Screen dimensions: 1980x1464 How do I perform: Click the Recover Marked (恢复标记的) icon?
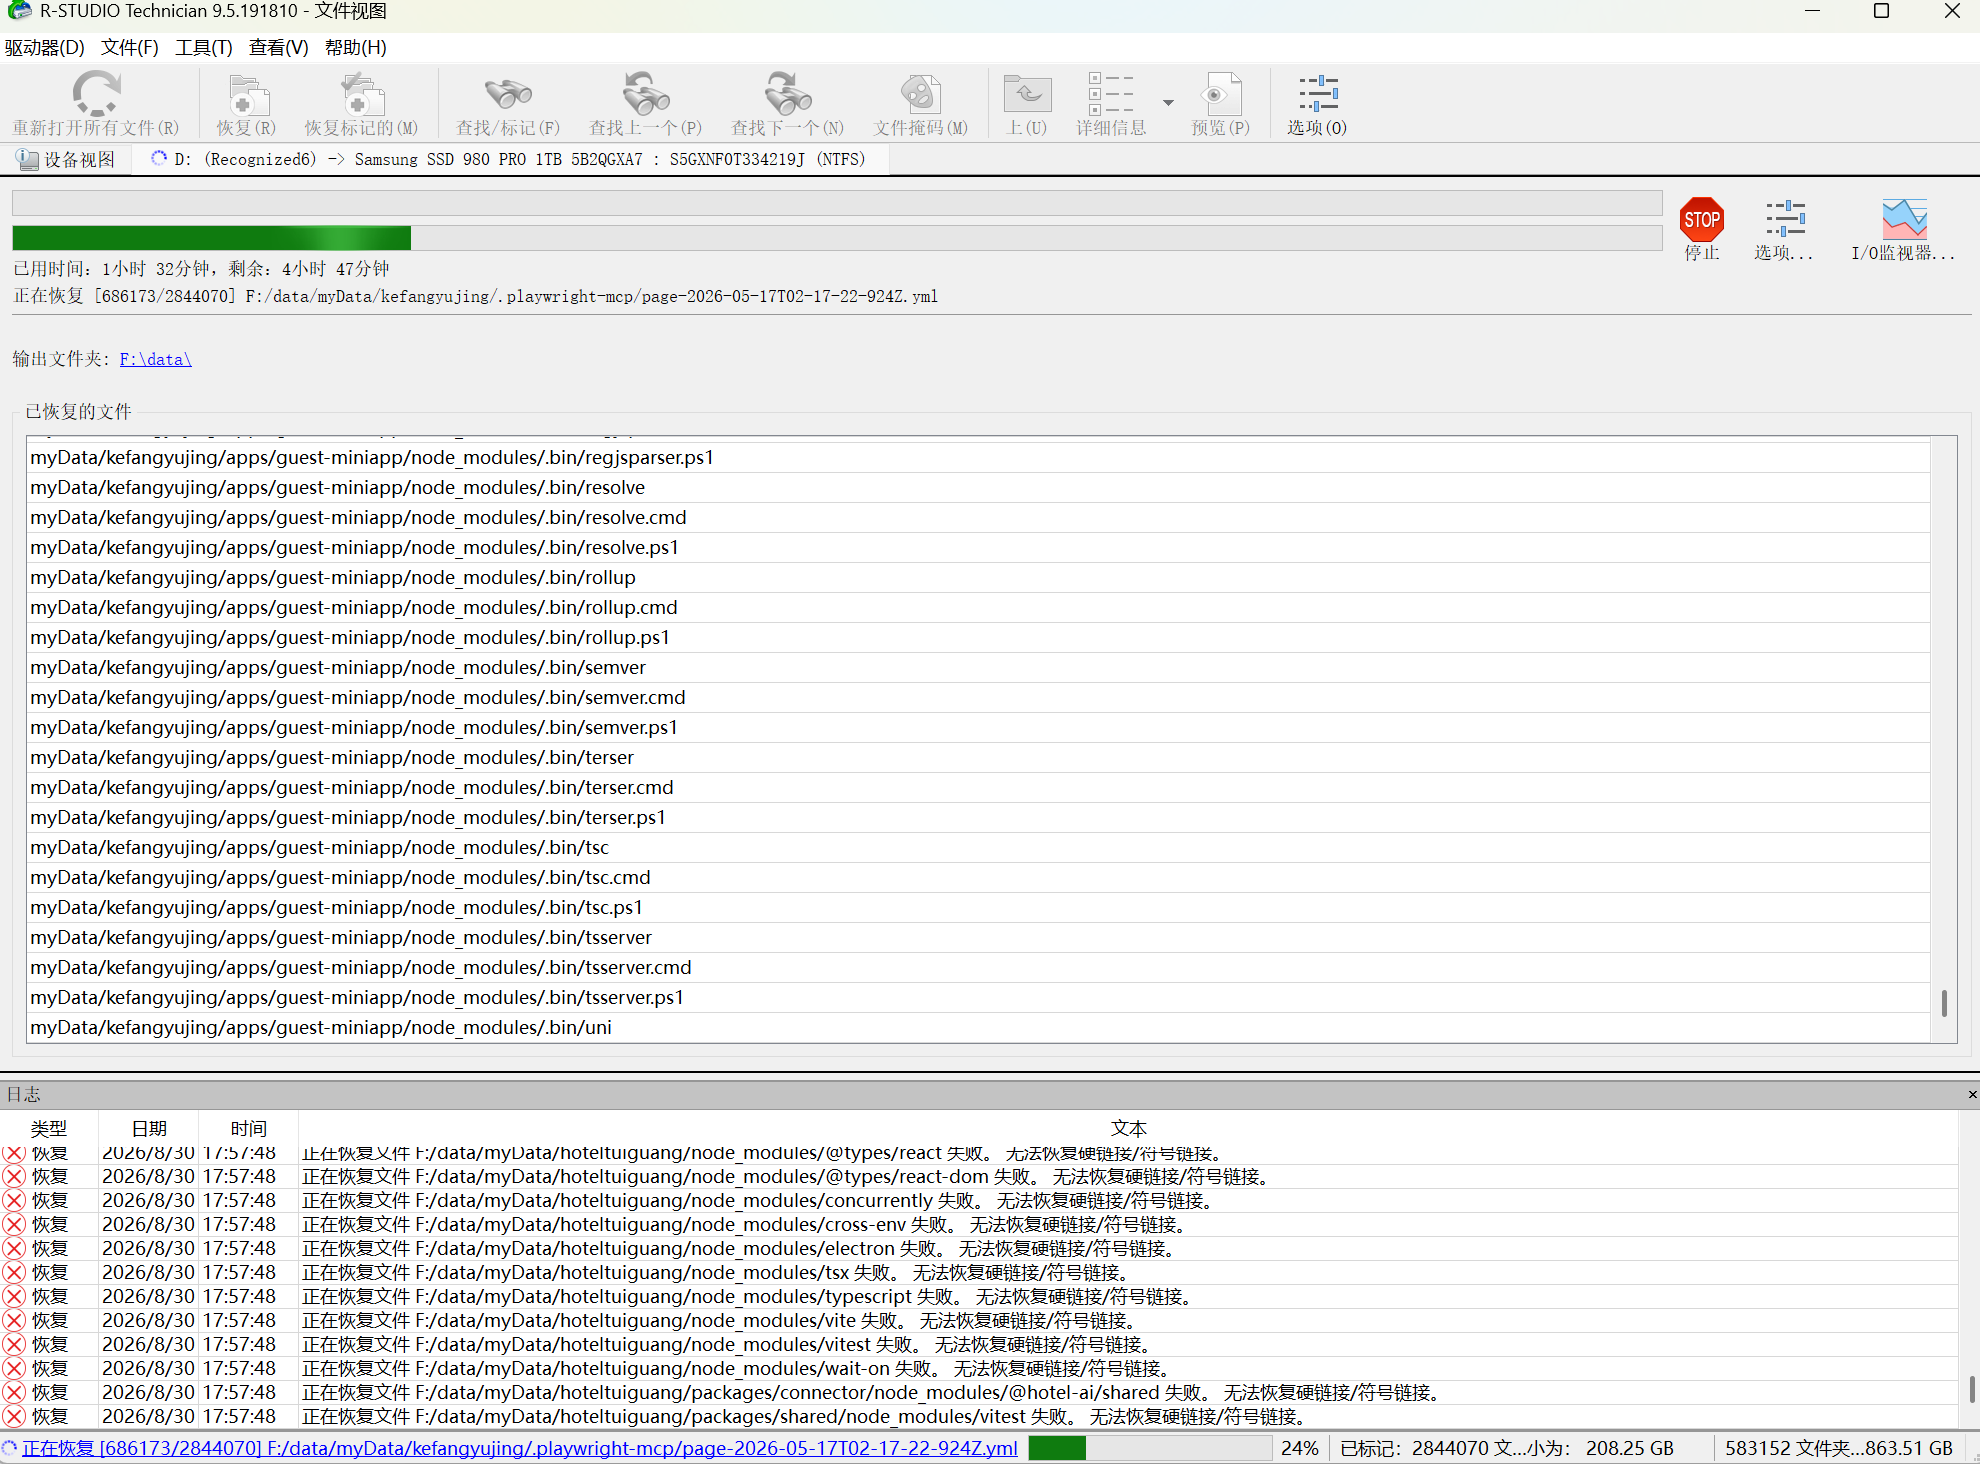coord(361,96)
